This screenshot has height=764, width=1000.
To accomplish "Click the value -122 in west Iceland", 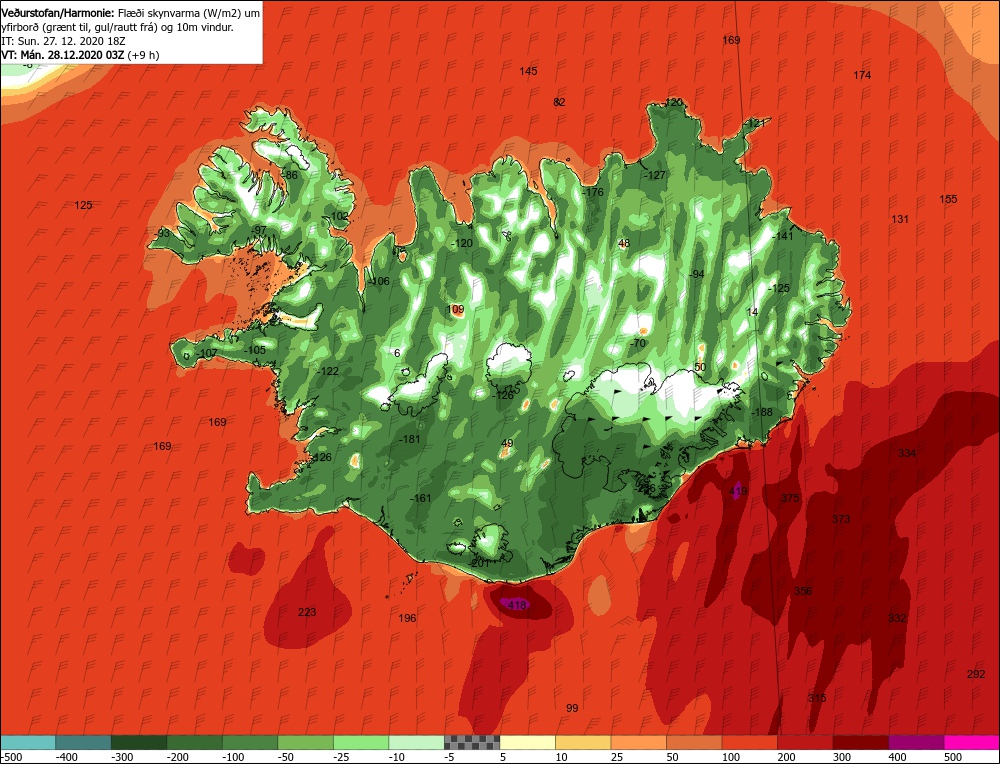I will [328, 371].
